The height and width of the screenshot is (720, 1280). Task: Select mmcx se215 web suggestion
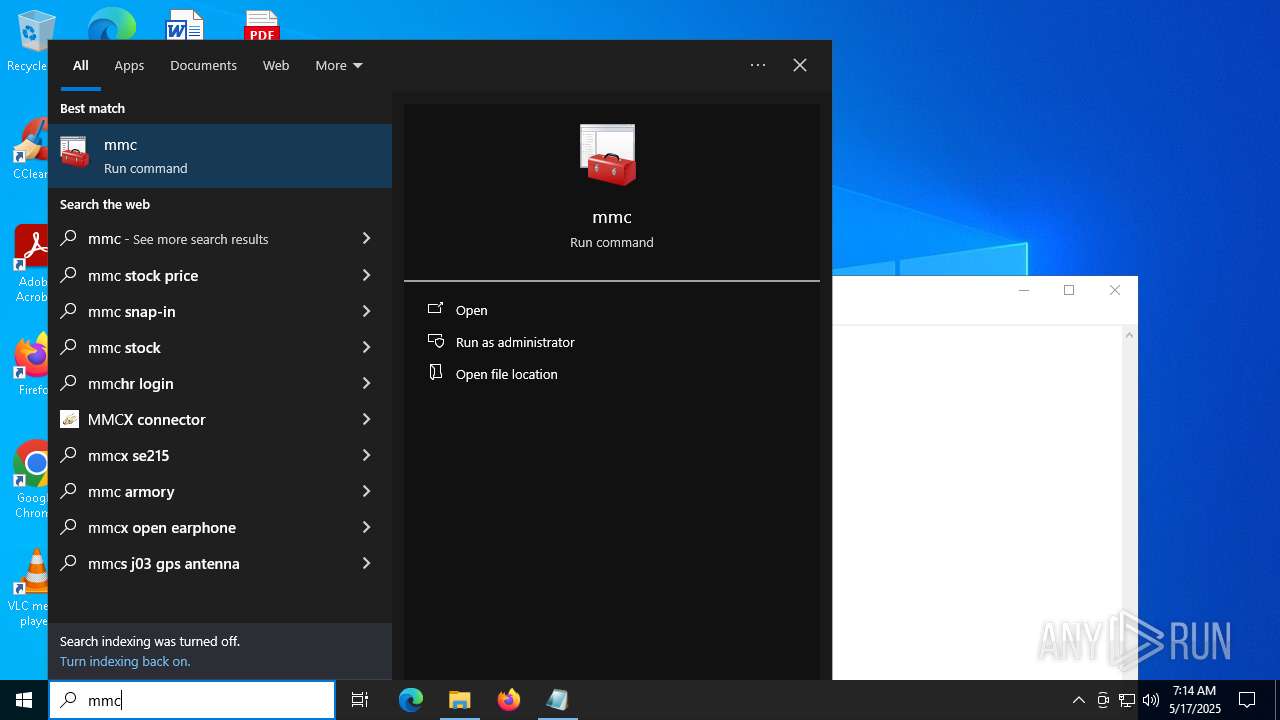(x=220, y=455)
